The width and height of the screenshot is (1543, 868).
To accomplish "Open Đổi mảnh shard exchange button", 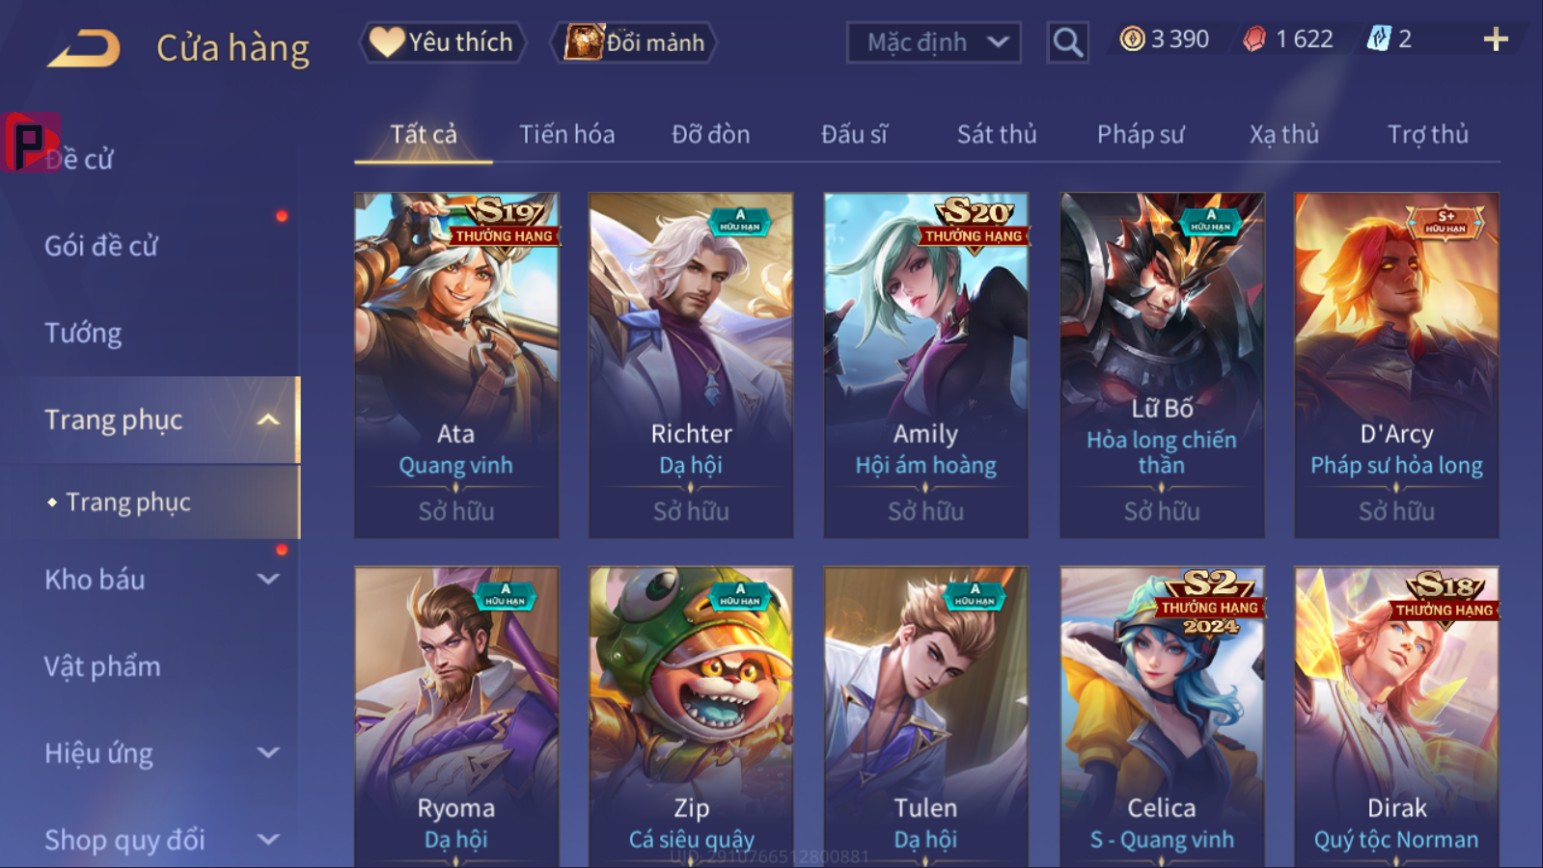I will tap(635, 42).
